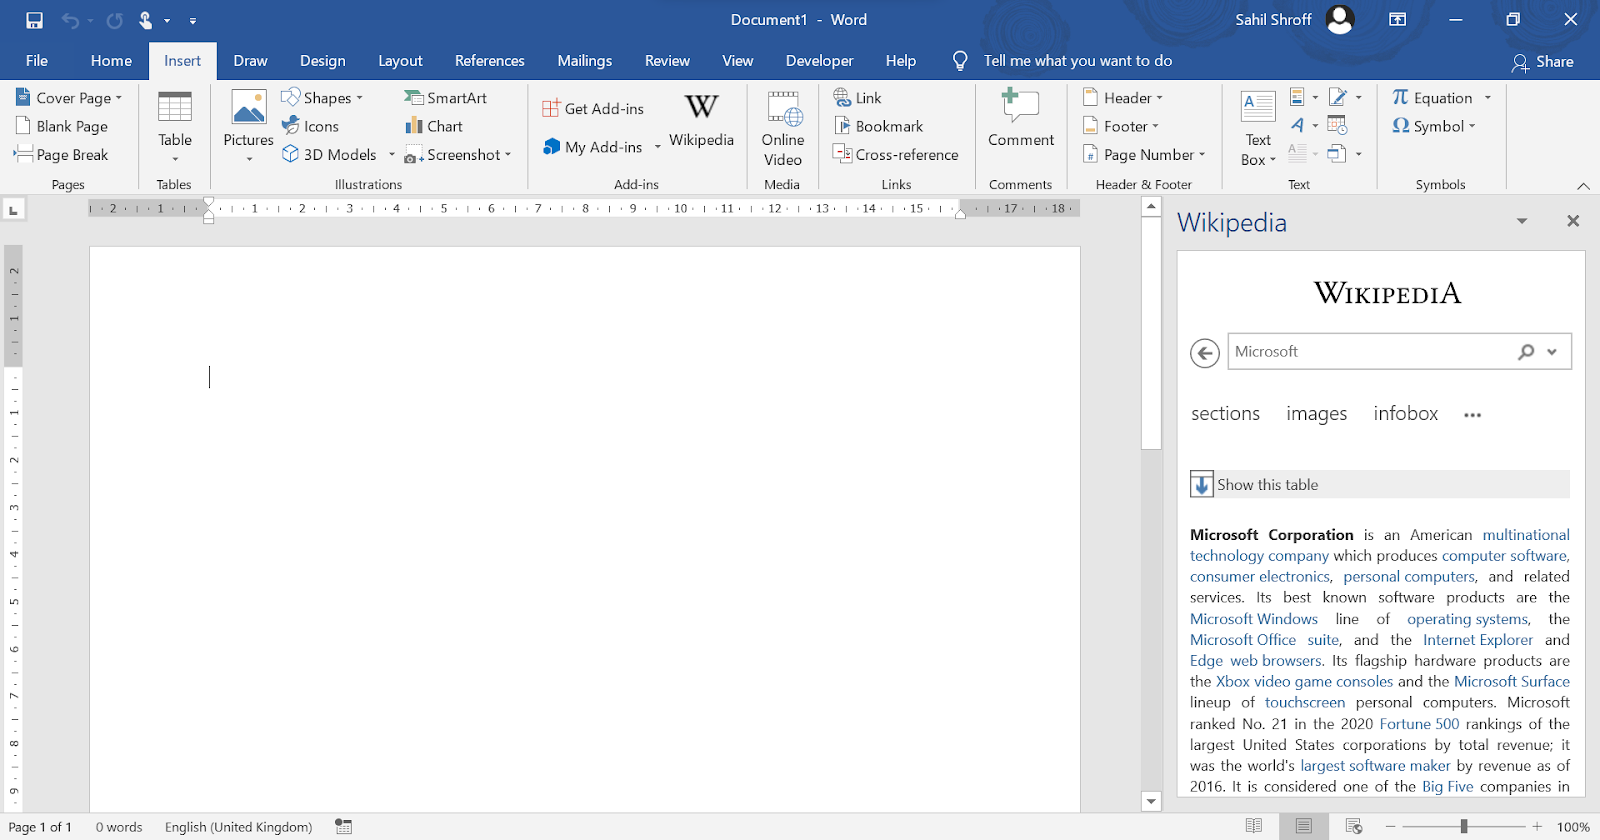Open Get Add-ins store
Viewport: 1600px width, 840px height.
[x=593, y=109]
